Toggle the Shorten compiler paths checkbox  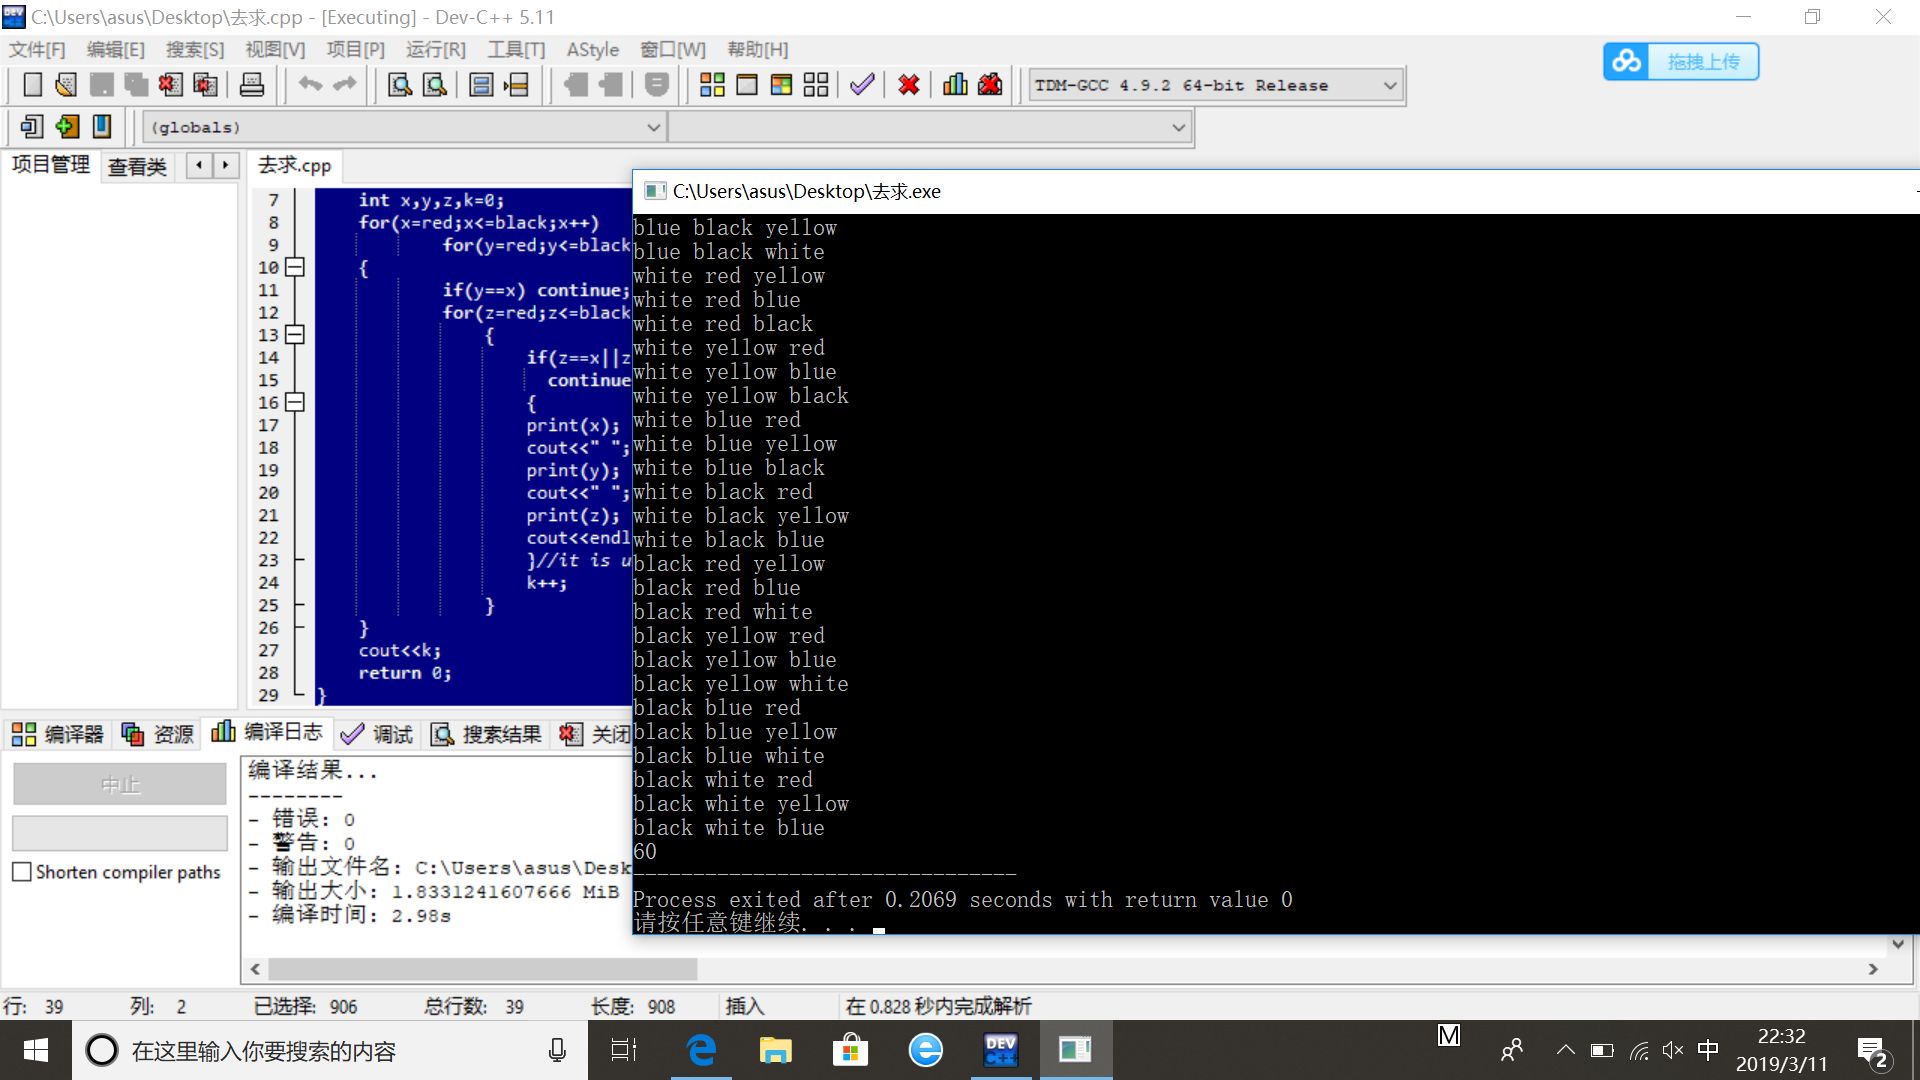point(22,872)
